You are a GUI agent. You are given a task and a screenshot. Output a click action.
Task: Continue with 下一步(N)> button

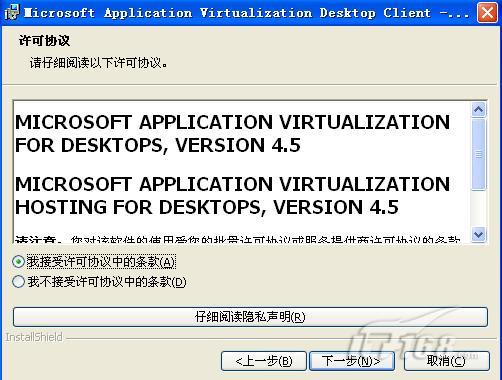[352, 361]
